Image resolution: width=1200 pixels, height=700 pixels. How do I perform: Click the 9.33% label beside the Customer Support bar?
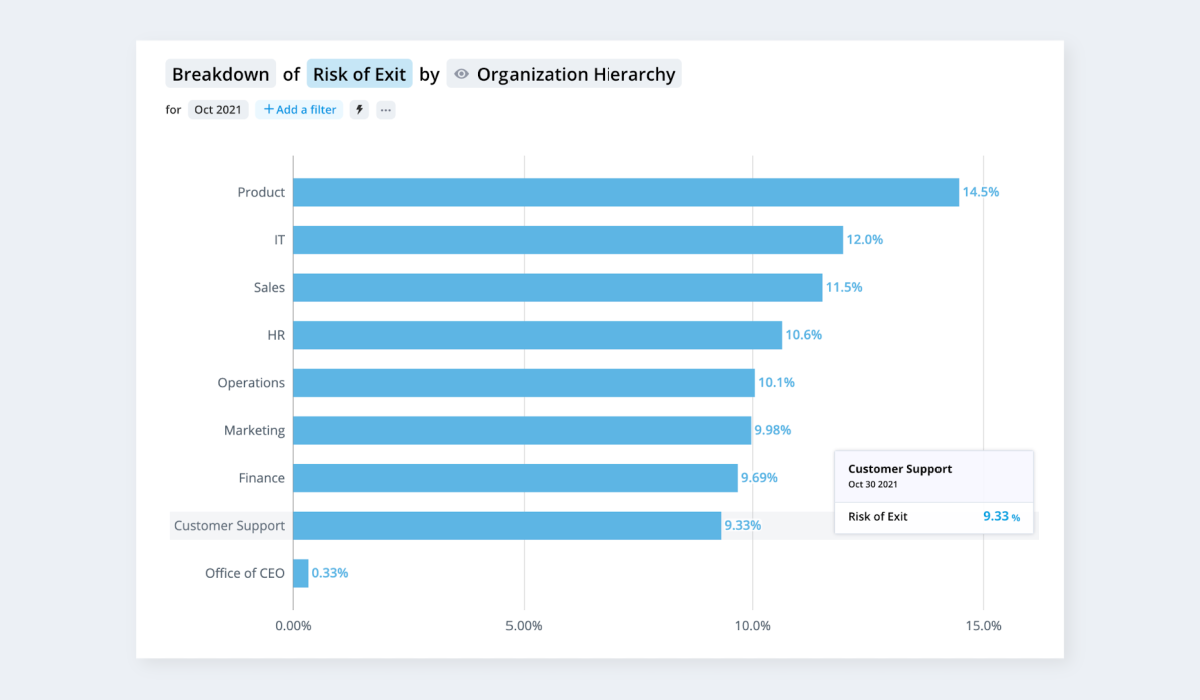(743, 526)
